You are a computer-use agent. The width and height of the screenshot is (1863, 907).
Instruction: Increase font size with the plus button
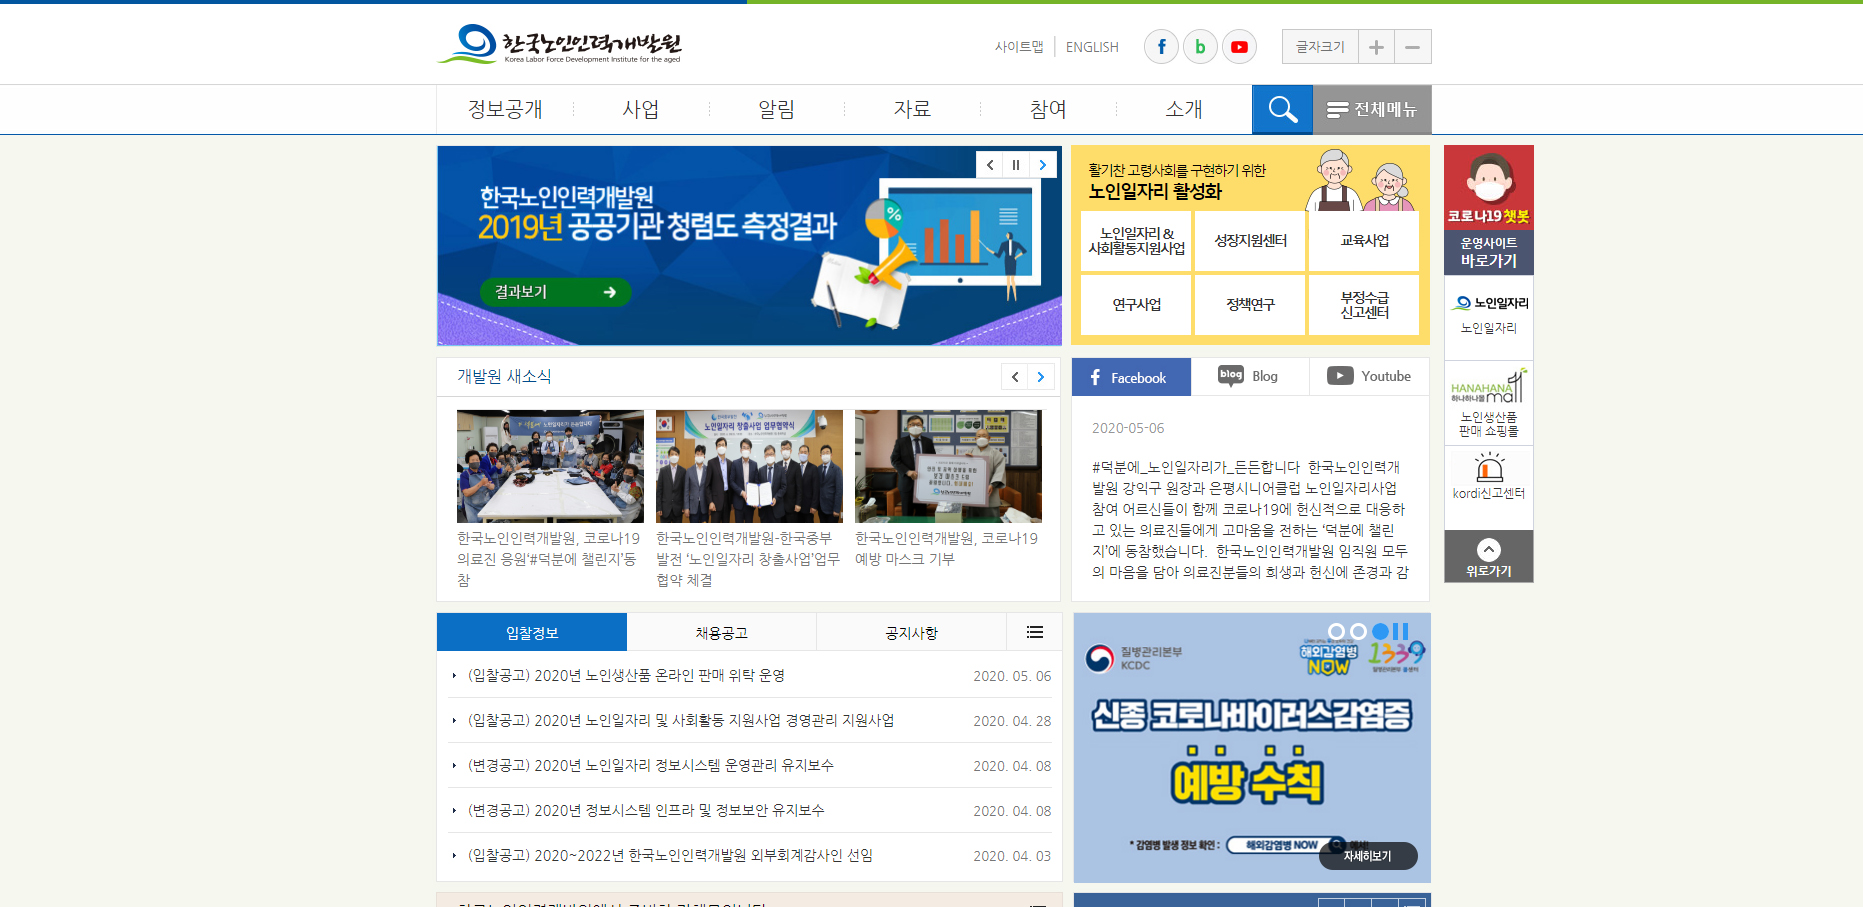coord(1376,47)
